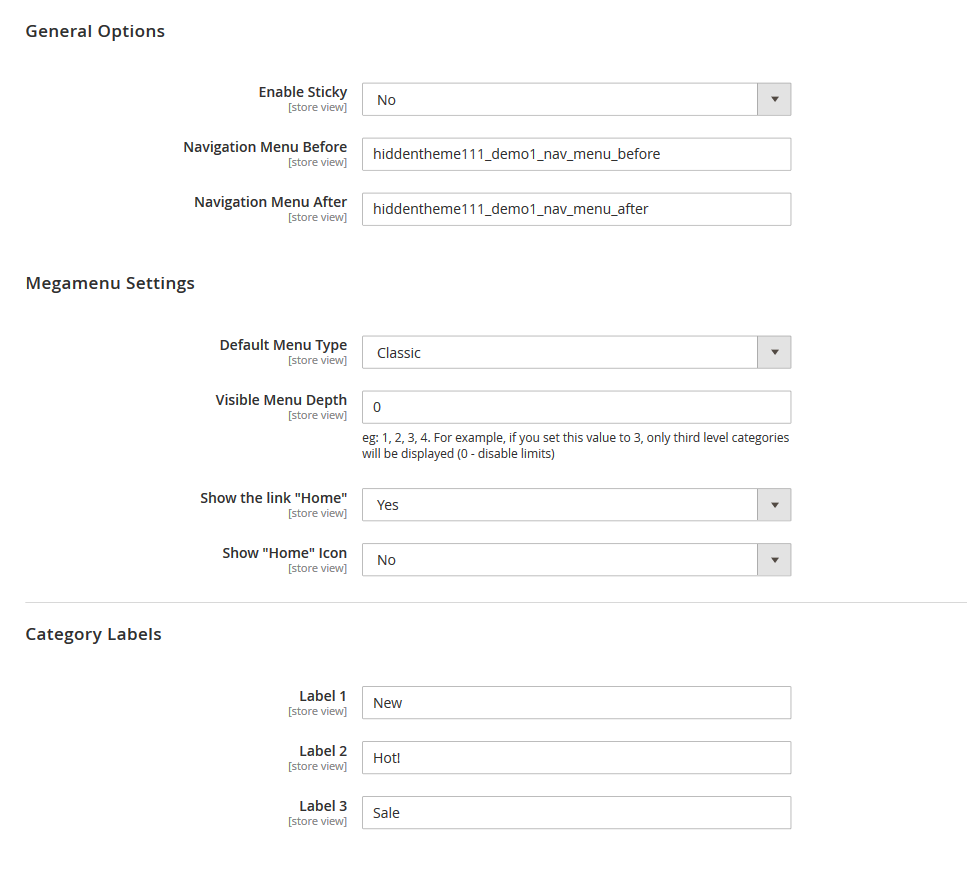Select the Label 2 field showing Hot!
Screen dimensions: 967x877
576,758
